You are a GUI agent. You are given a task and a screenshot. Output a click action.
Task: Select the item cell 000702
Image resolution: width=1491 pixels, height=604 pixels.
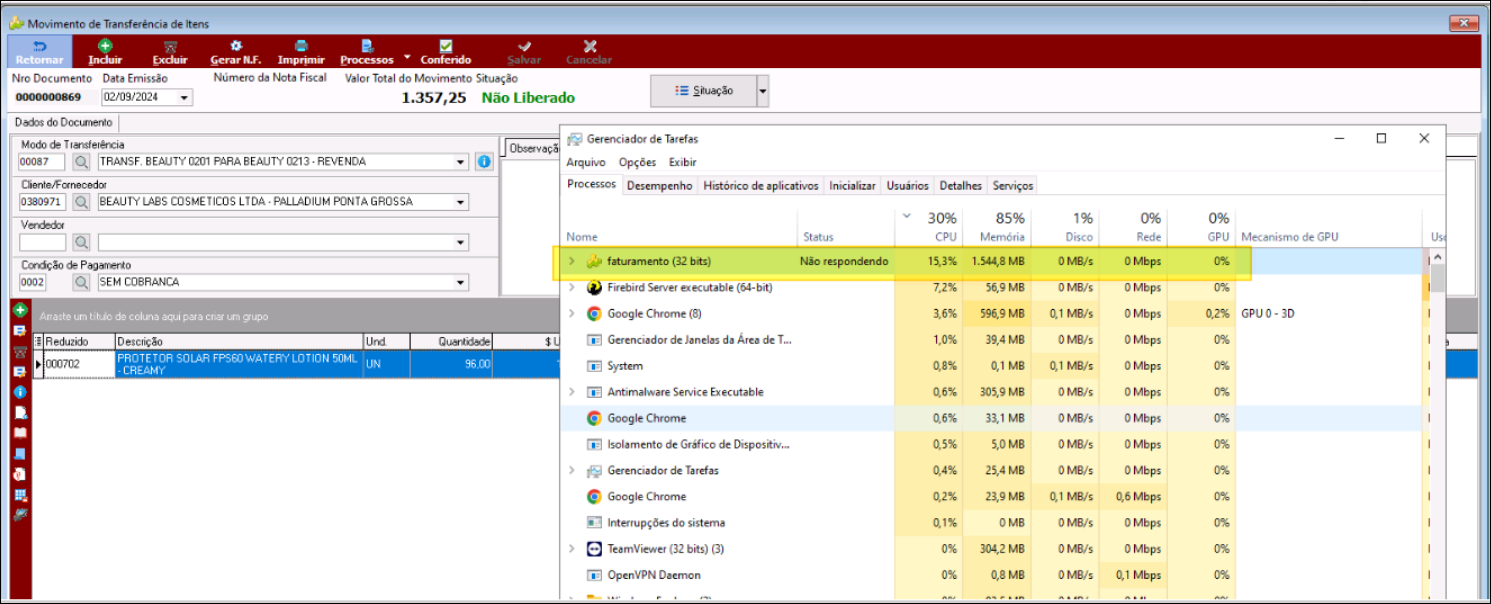[x=79, y=364]
